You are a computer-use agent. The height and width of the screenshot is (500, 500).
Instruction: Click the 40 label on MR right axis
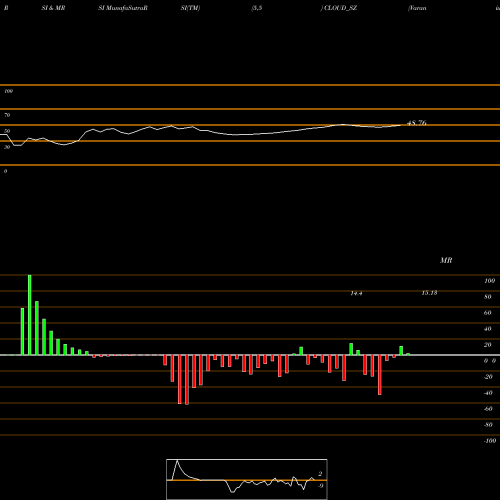(x=488, y=329)
